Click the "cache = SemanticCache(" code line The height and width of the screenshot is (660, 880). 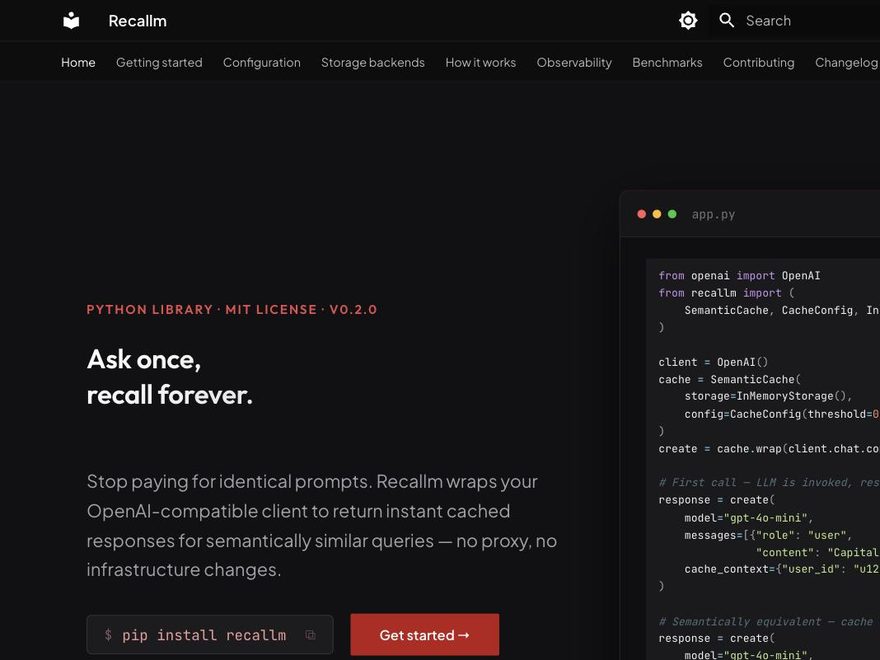coord(730,379)
